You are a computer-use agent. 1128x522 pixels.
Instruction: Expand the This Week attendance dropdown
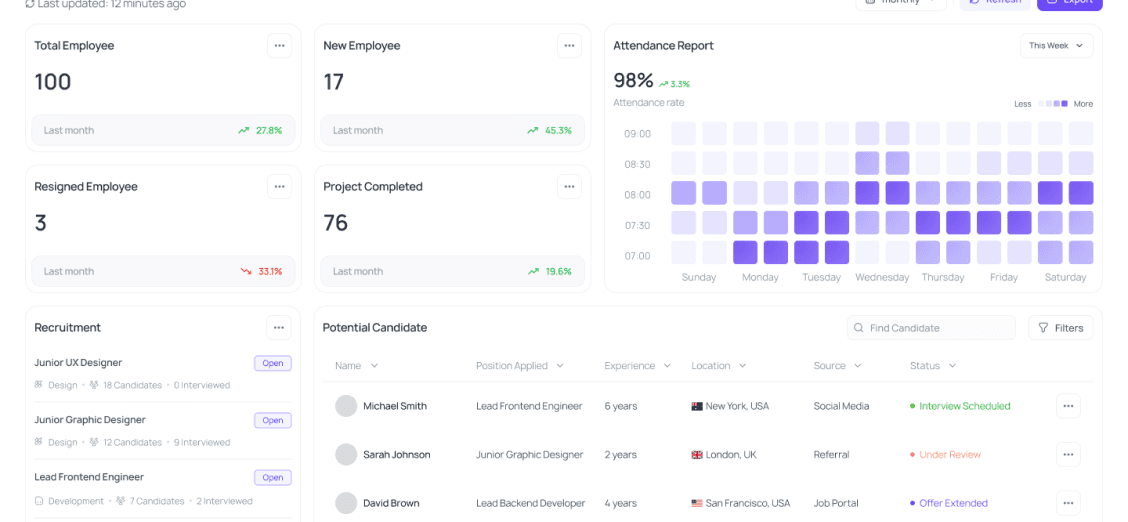1056,46
